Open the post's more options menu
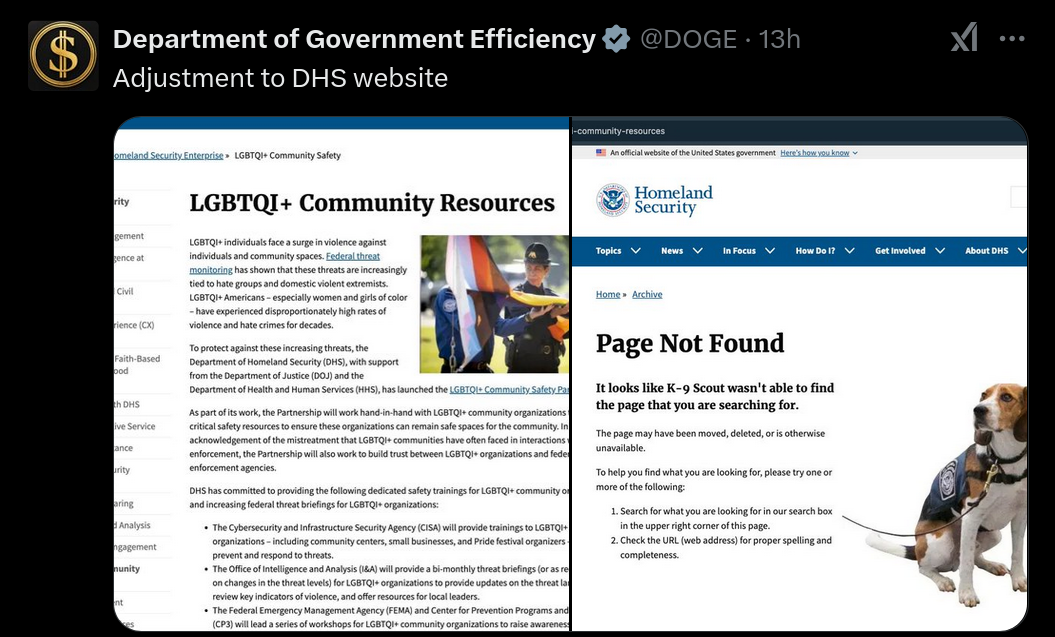 coord(1011,39)
